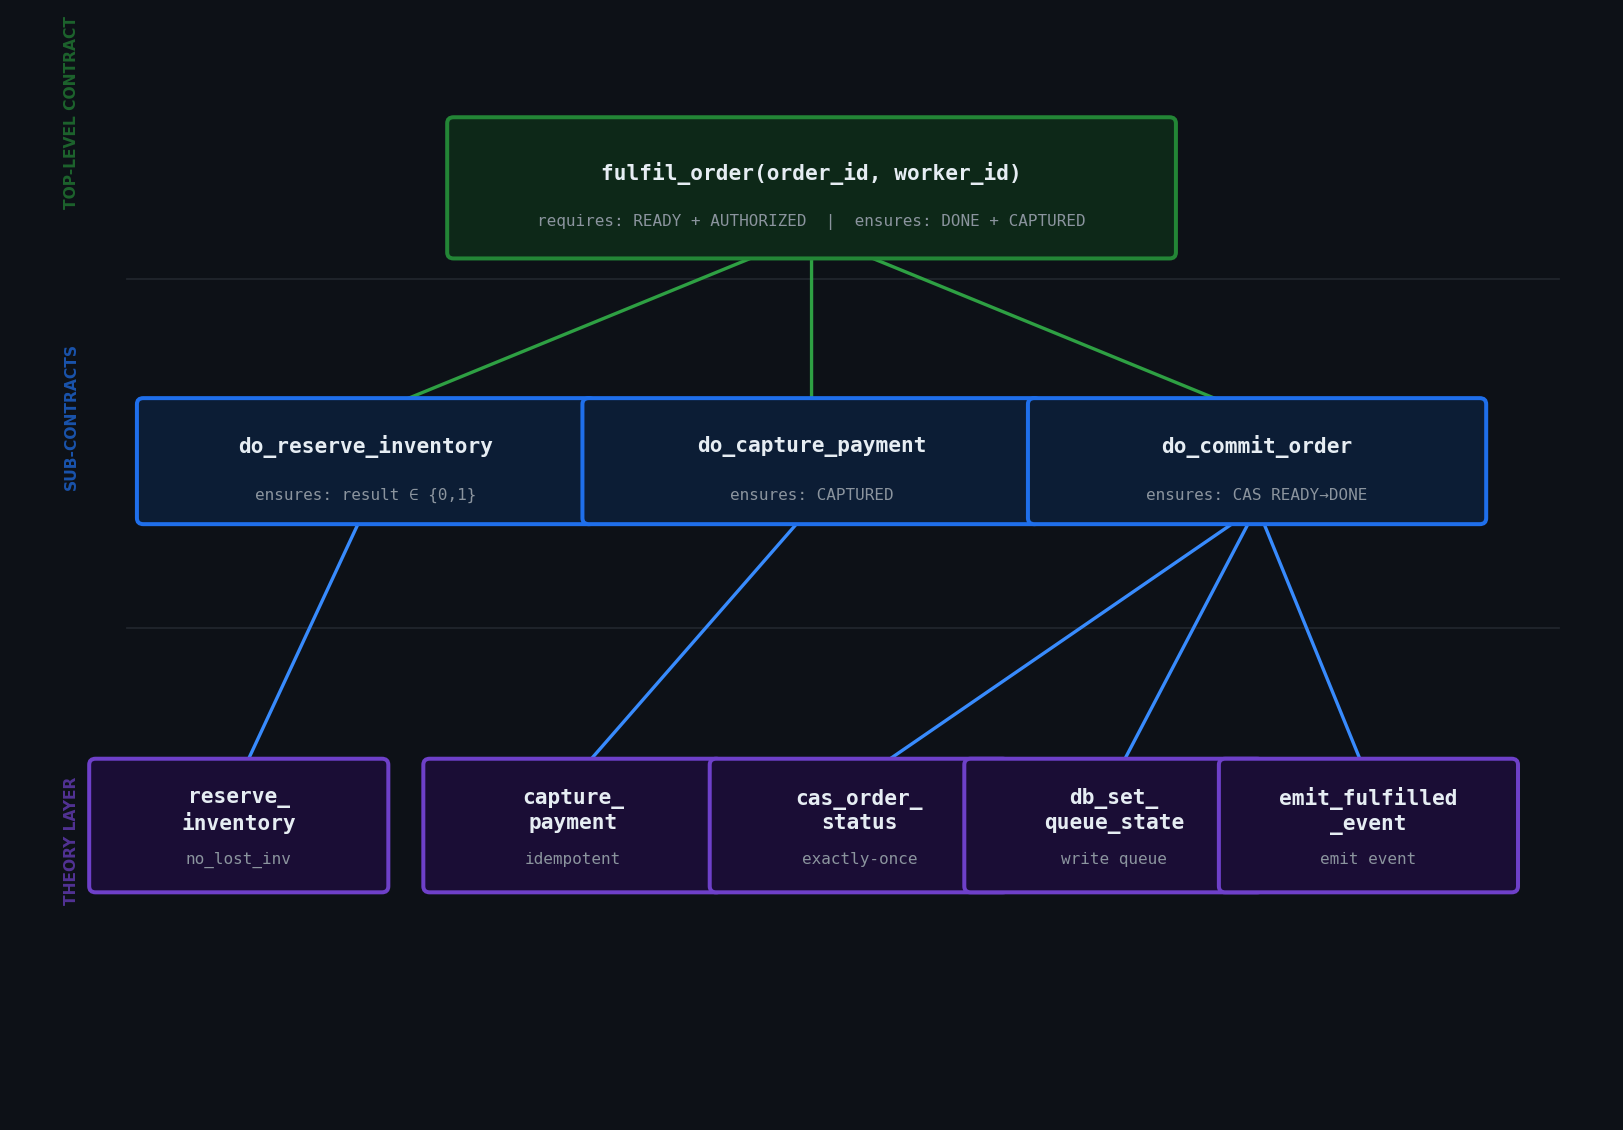Select the emit_fulfilled_event node
This screenshot has width=1623, height=1130.
1368,825
